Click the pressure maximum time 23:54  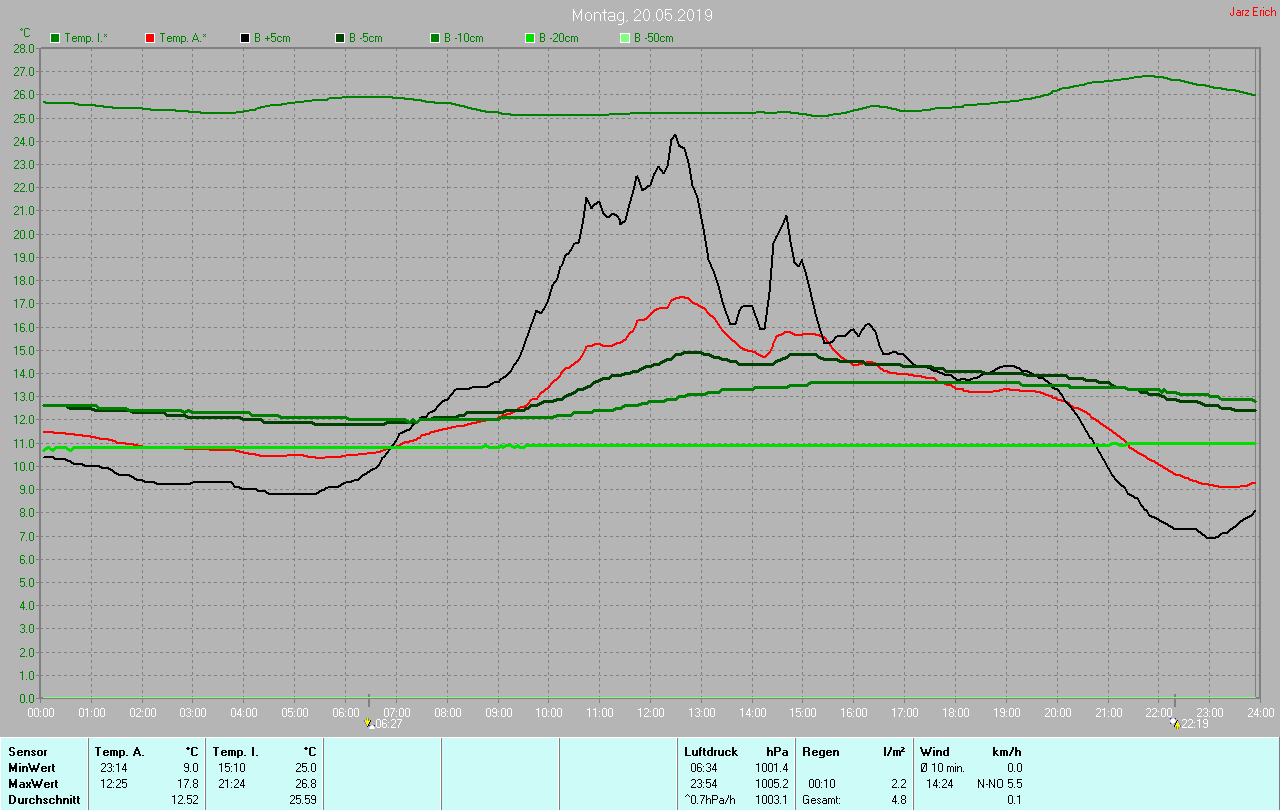(x=704, y=783)
